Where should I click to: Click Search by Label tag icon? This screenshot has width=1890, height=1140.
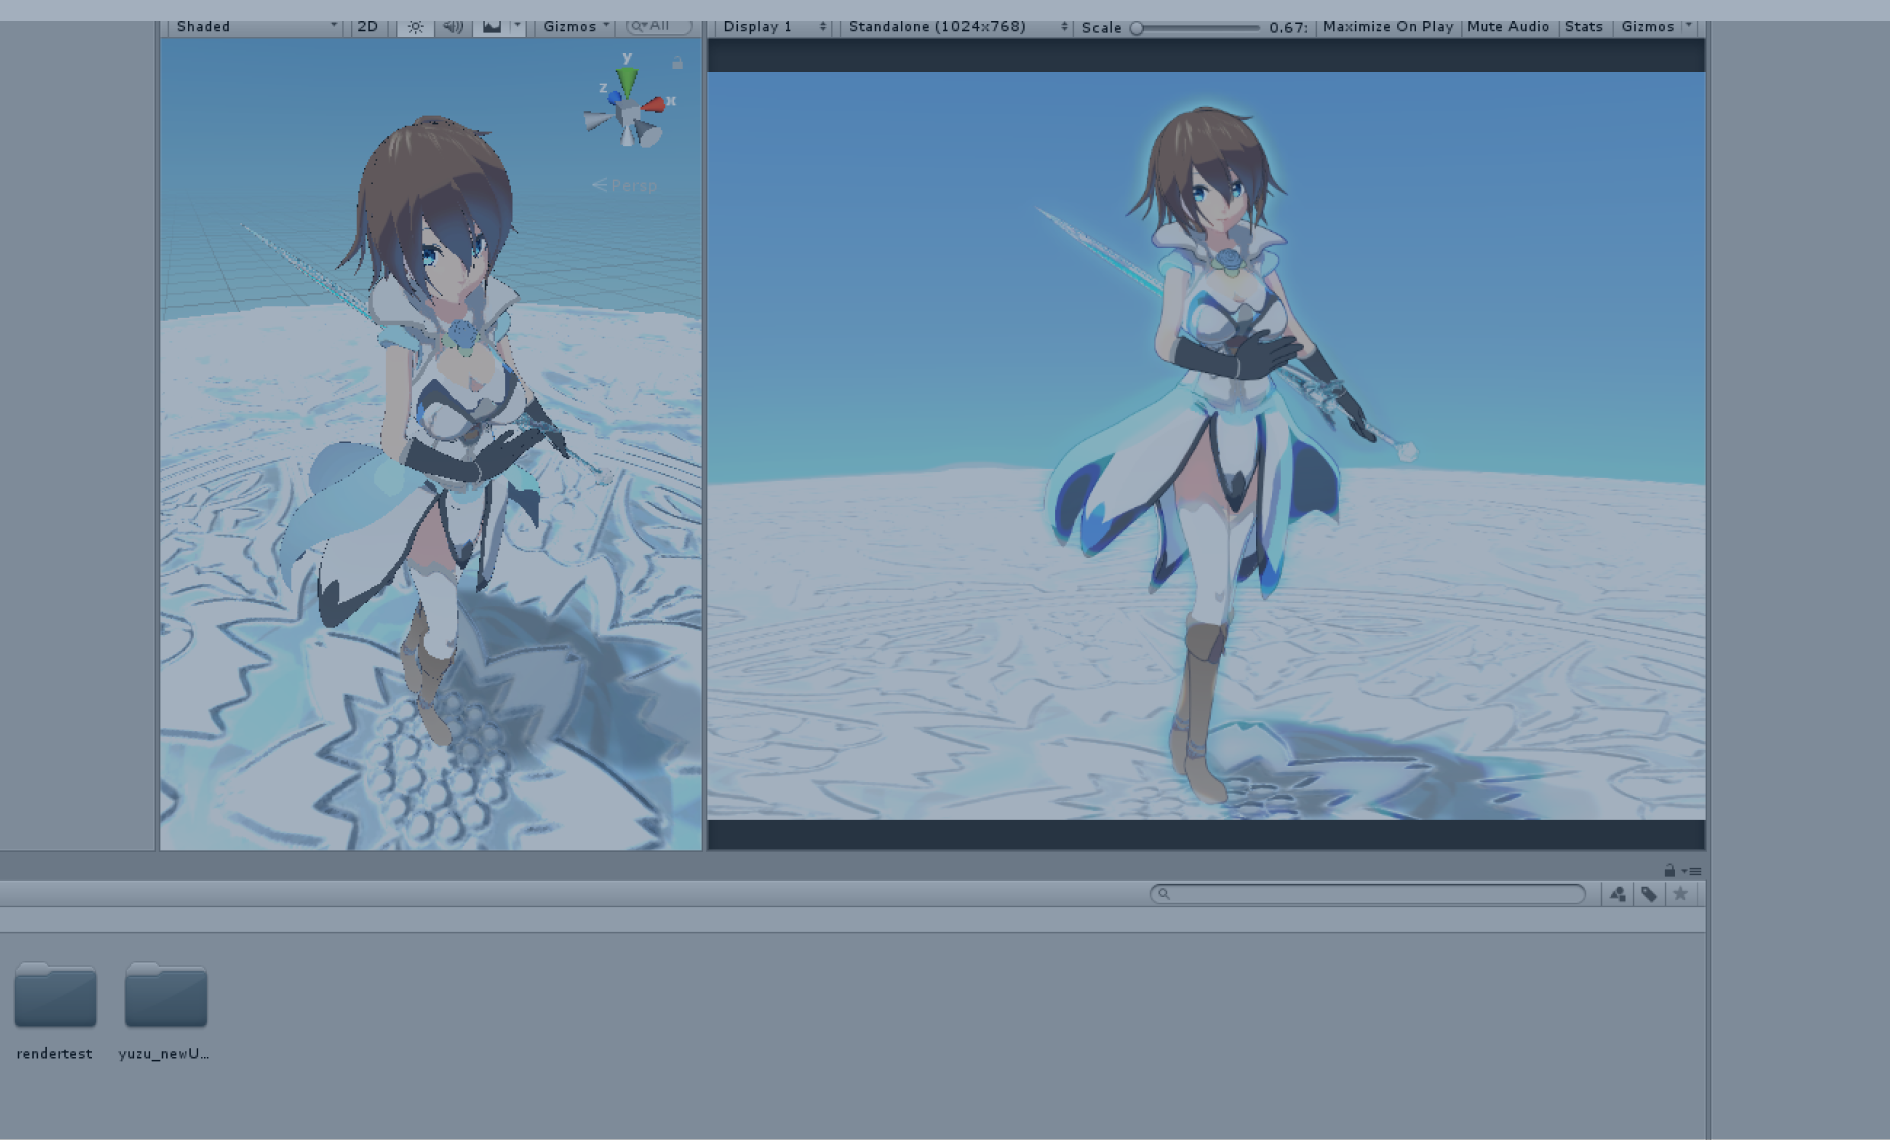pos(1649,894)
